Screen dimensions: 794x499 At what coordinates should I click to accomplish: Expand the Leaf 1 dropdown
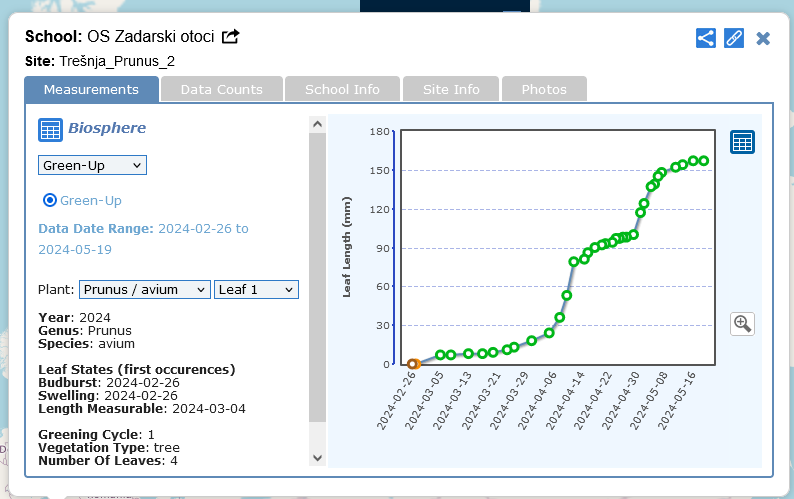click(256, 289)
